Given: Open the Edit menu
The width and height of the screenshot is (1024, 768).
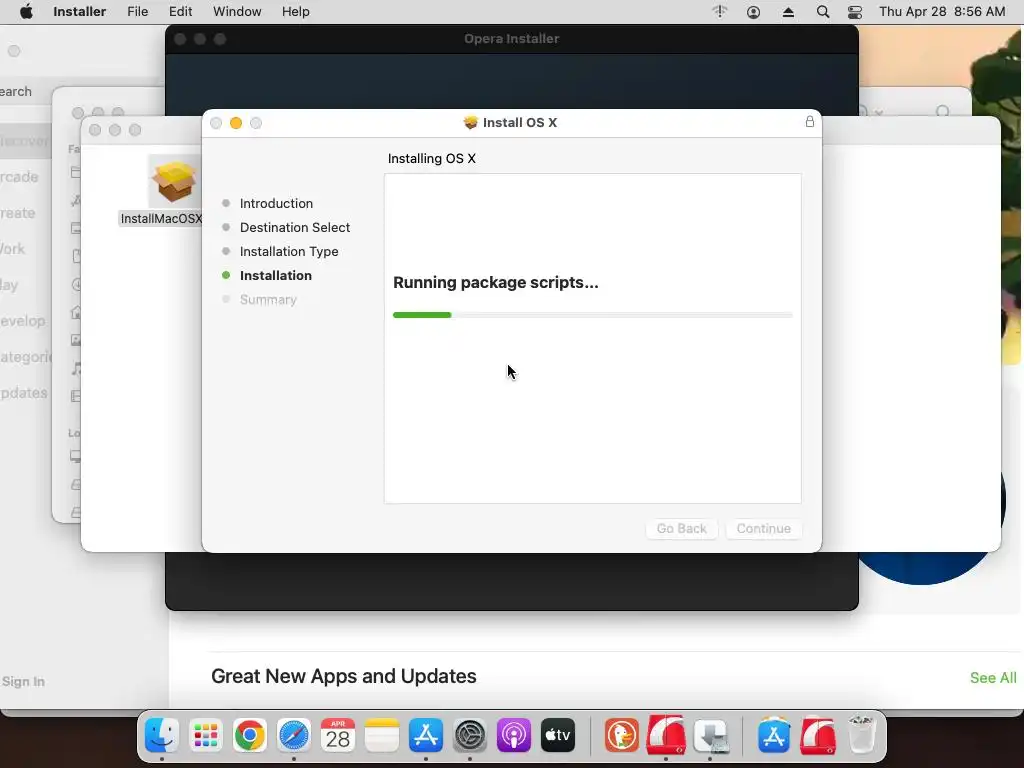Looking at the screenshot, I should (180, 12).
